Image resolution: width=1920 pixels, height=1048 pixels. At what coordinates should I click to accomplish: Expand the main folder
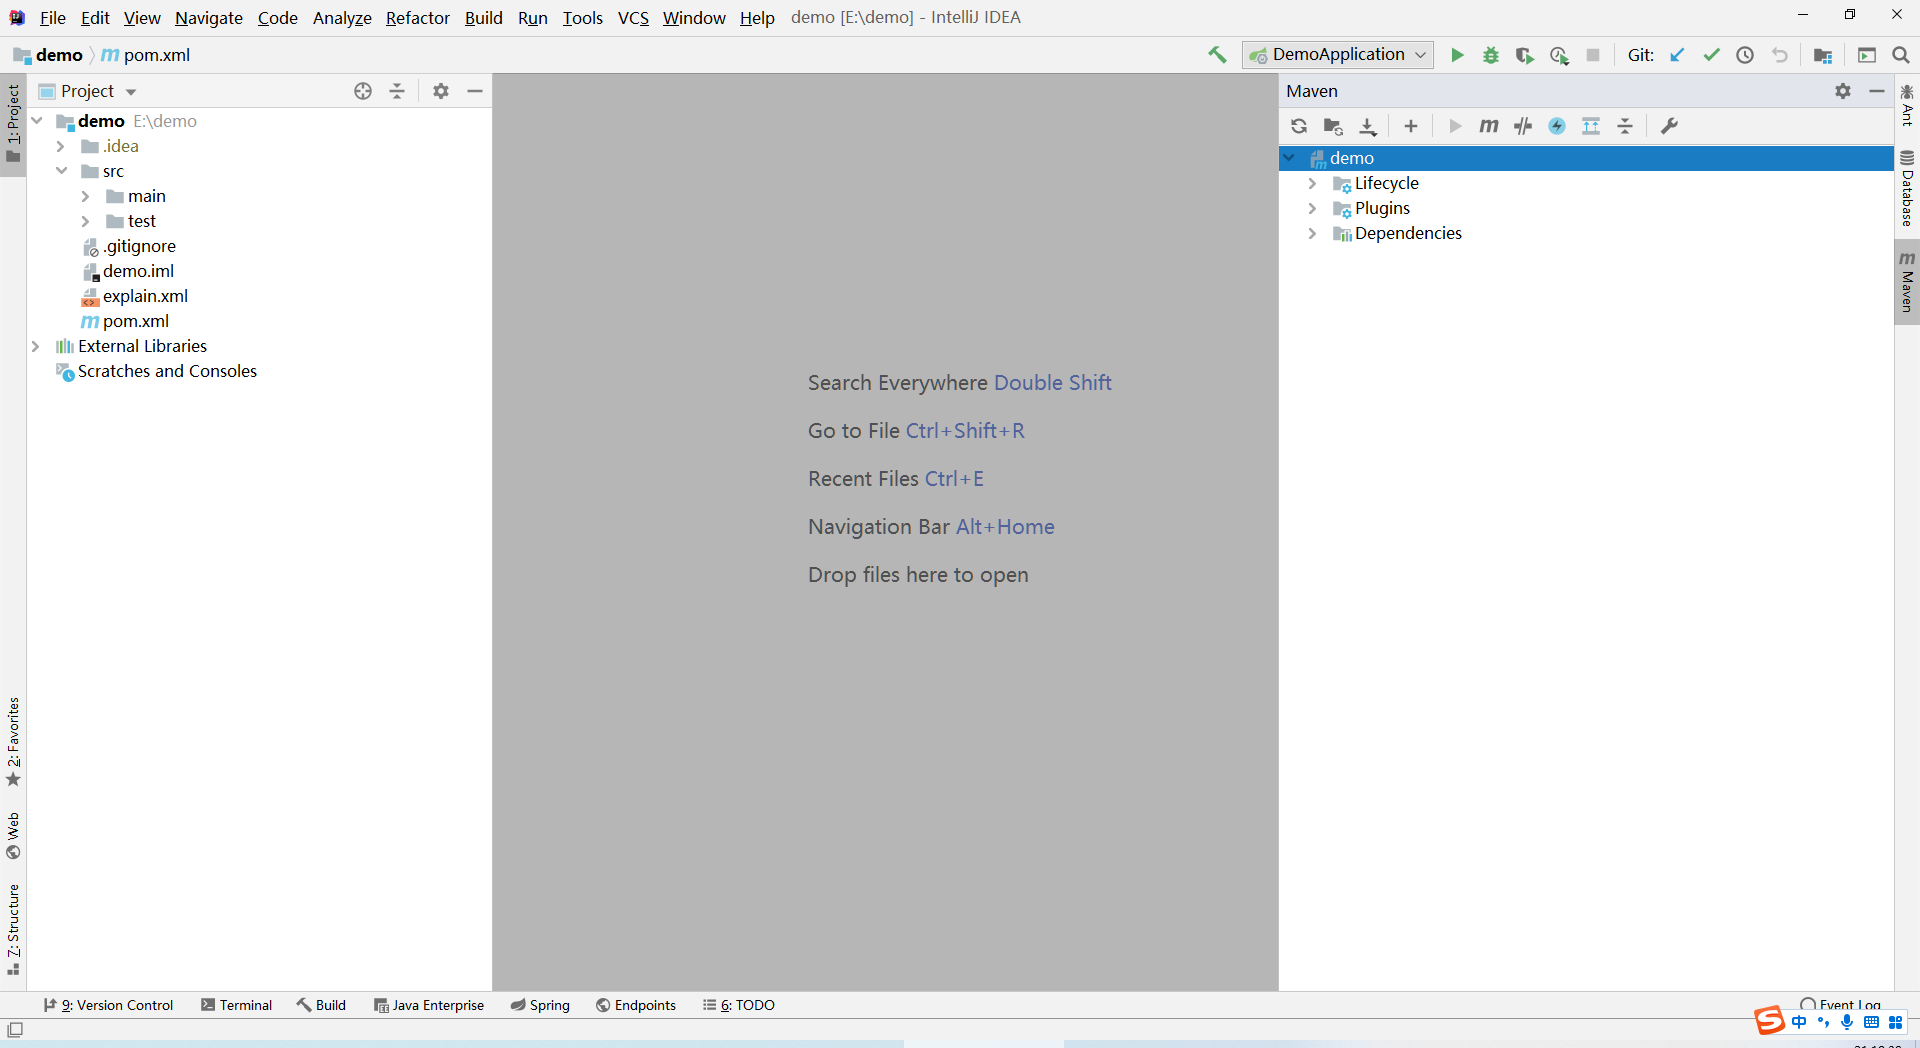pos(86,196)
